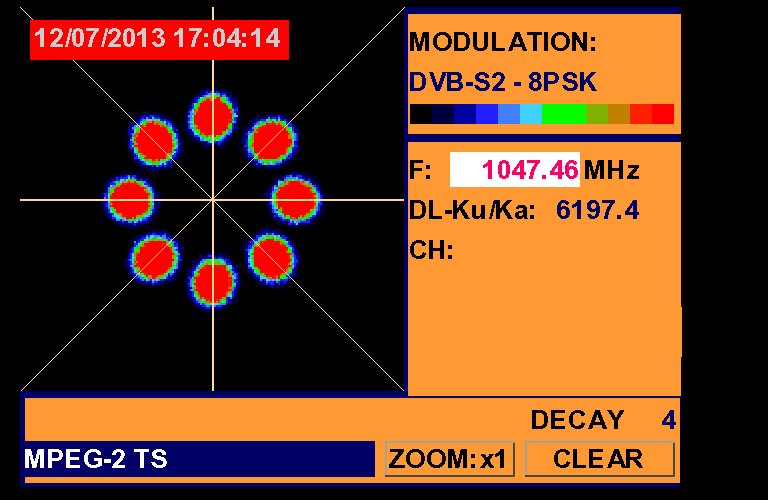Click the leftmost constellation point
Screen dimensions: 768x500
tap(131, 199)
